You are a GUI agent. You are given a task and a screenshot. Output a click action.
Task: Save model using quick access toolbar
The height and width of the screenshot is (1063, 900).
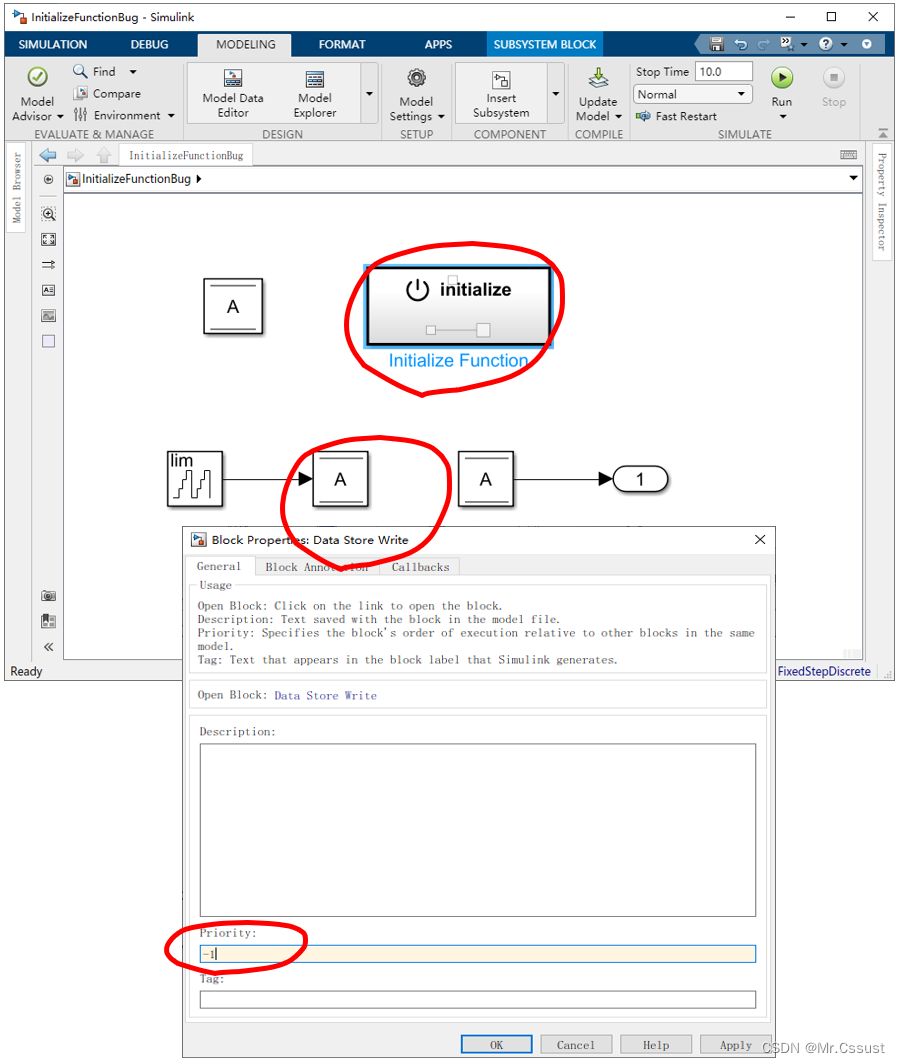coord(716,44)
